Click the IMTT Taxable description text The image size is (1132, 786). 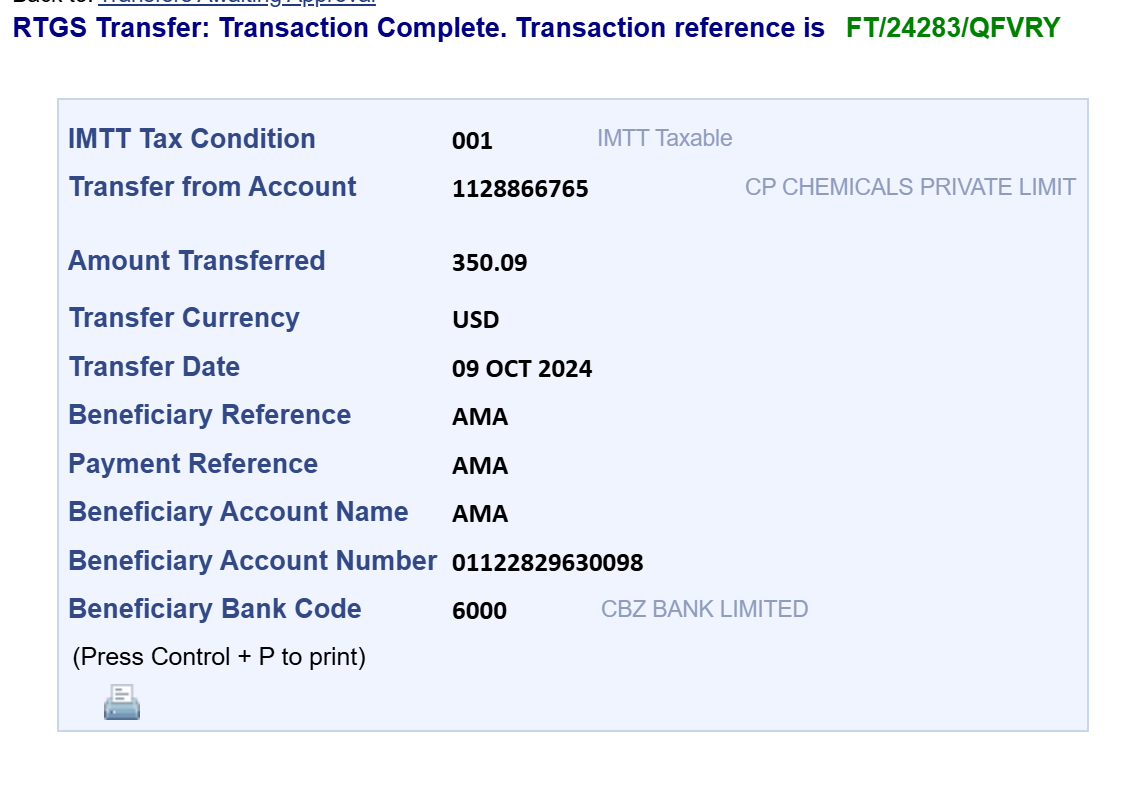[664, 138]
